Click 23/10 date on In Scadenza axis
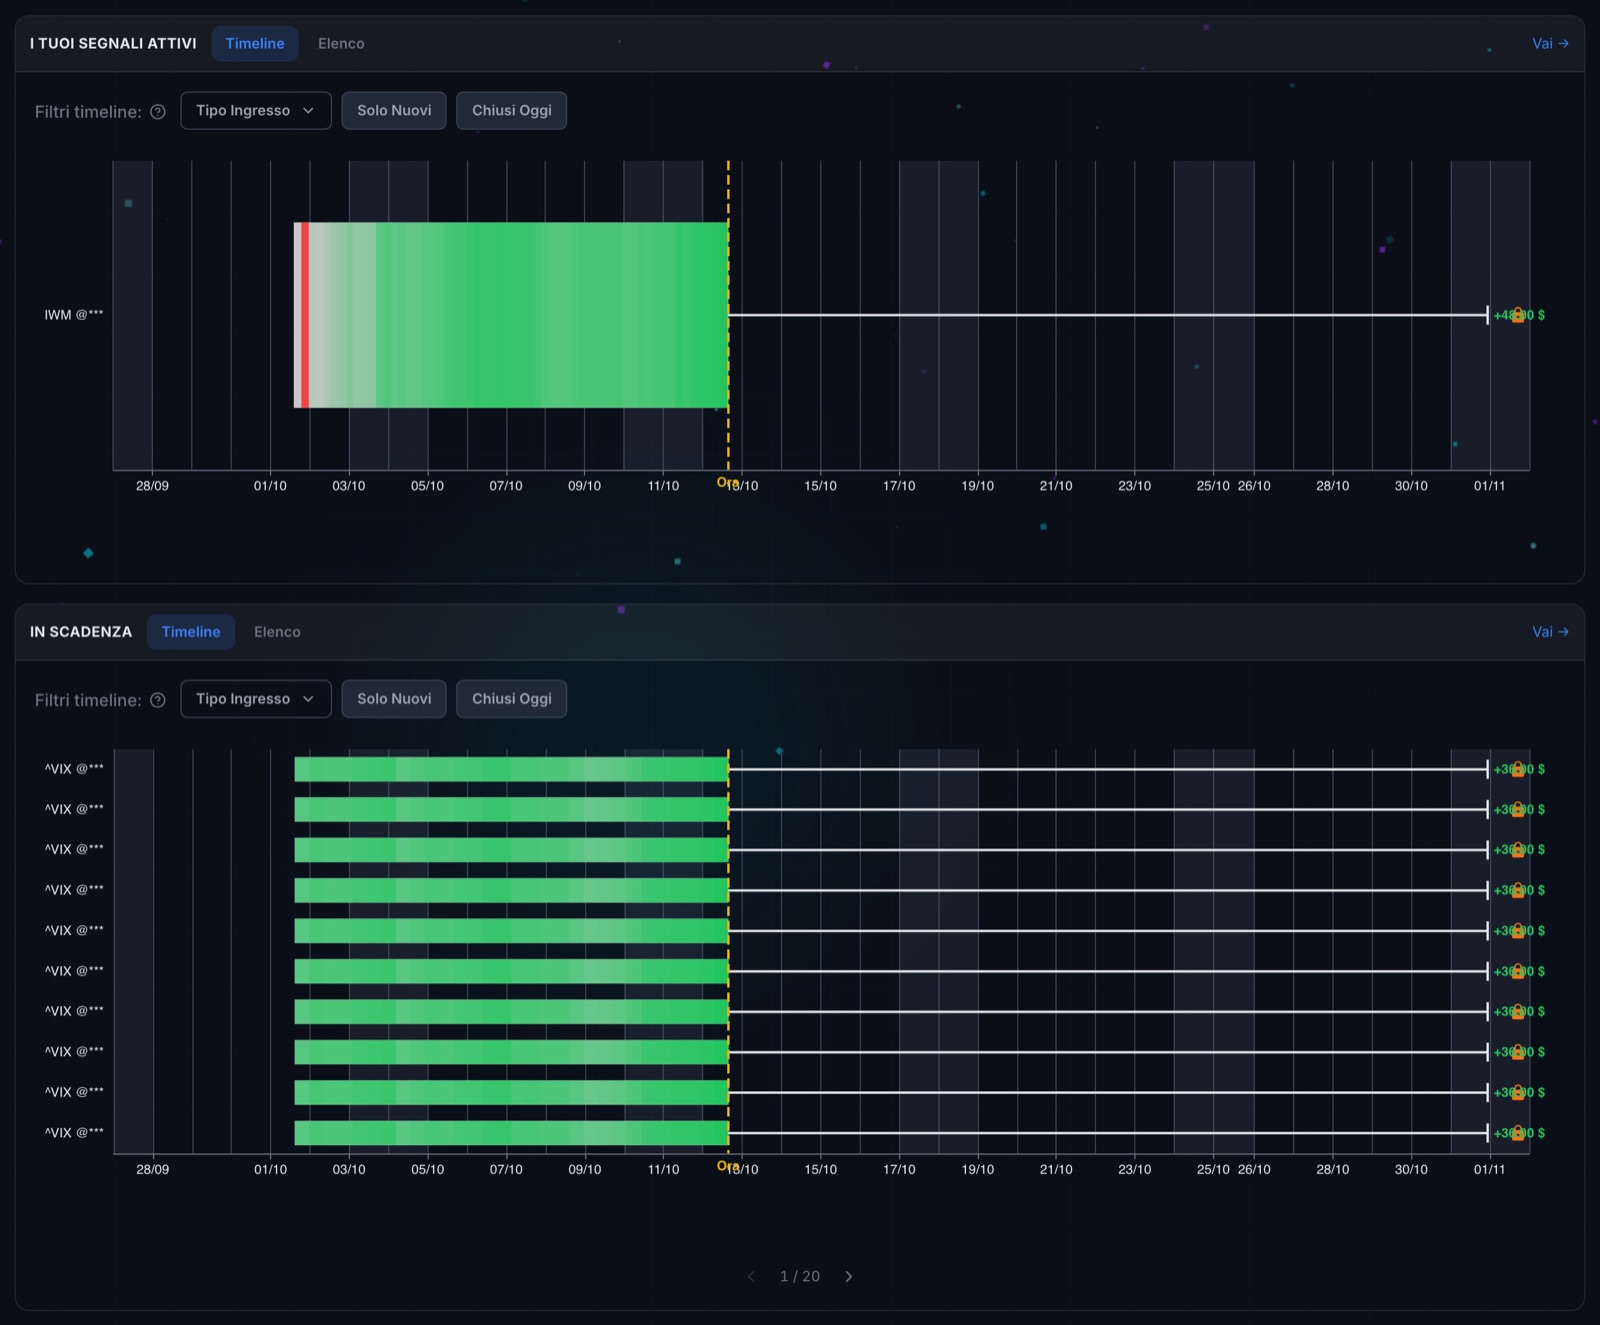This screenshot has width=1600, height=1325. pyautogui.click(x=1135, y=1169)
